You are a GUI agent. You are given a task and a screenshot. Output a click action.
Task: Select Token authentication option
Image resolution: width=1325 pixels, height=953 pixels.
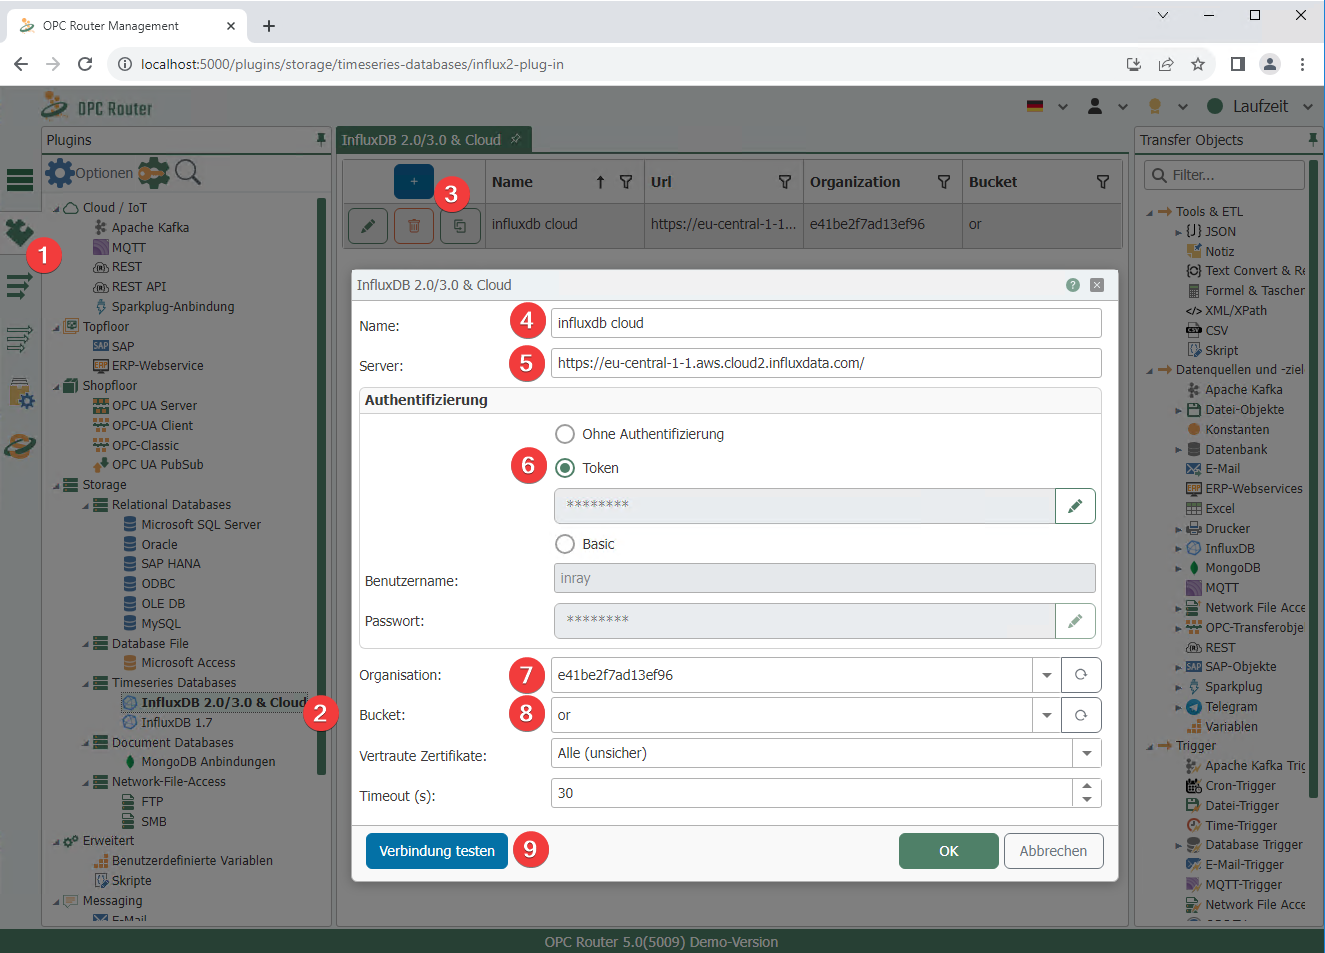click(565, 468)
